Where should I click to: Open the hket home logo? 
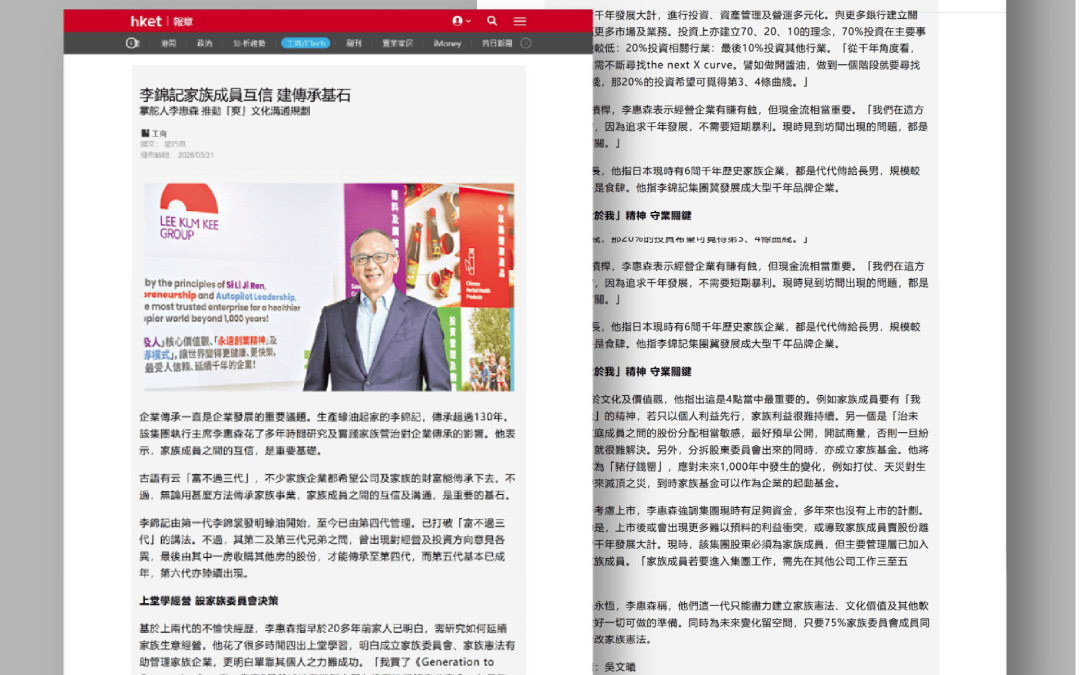click(146, 21)
